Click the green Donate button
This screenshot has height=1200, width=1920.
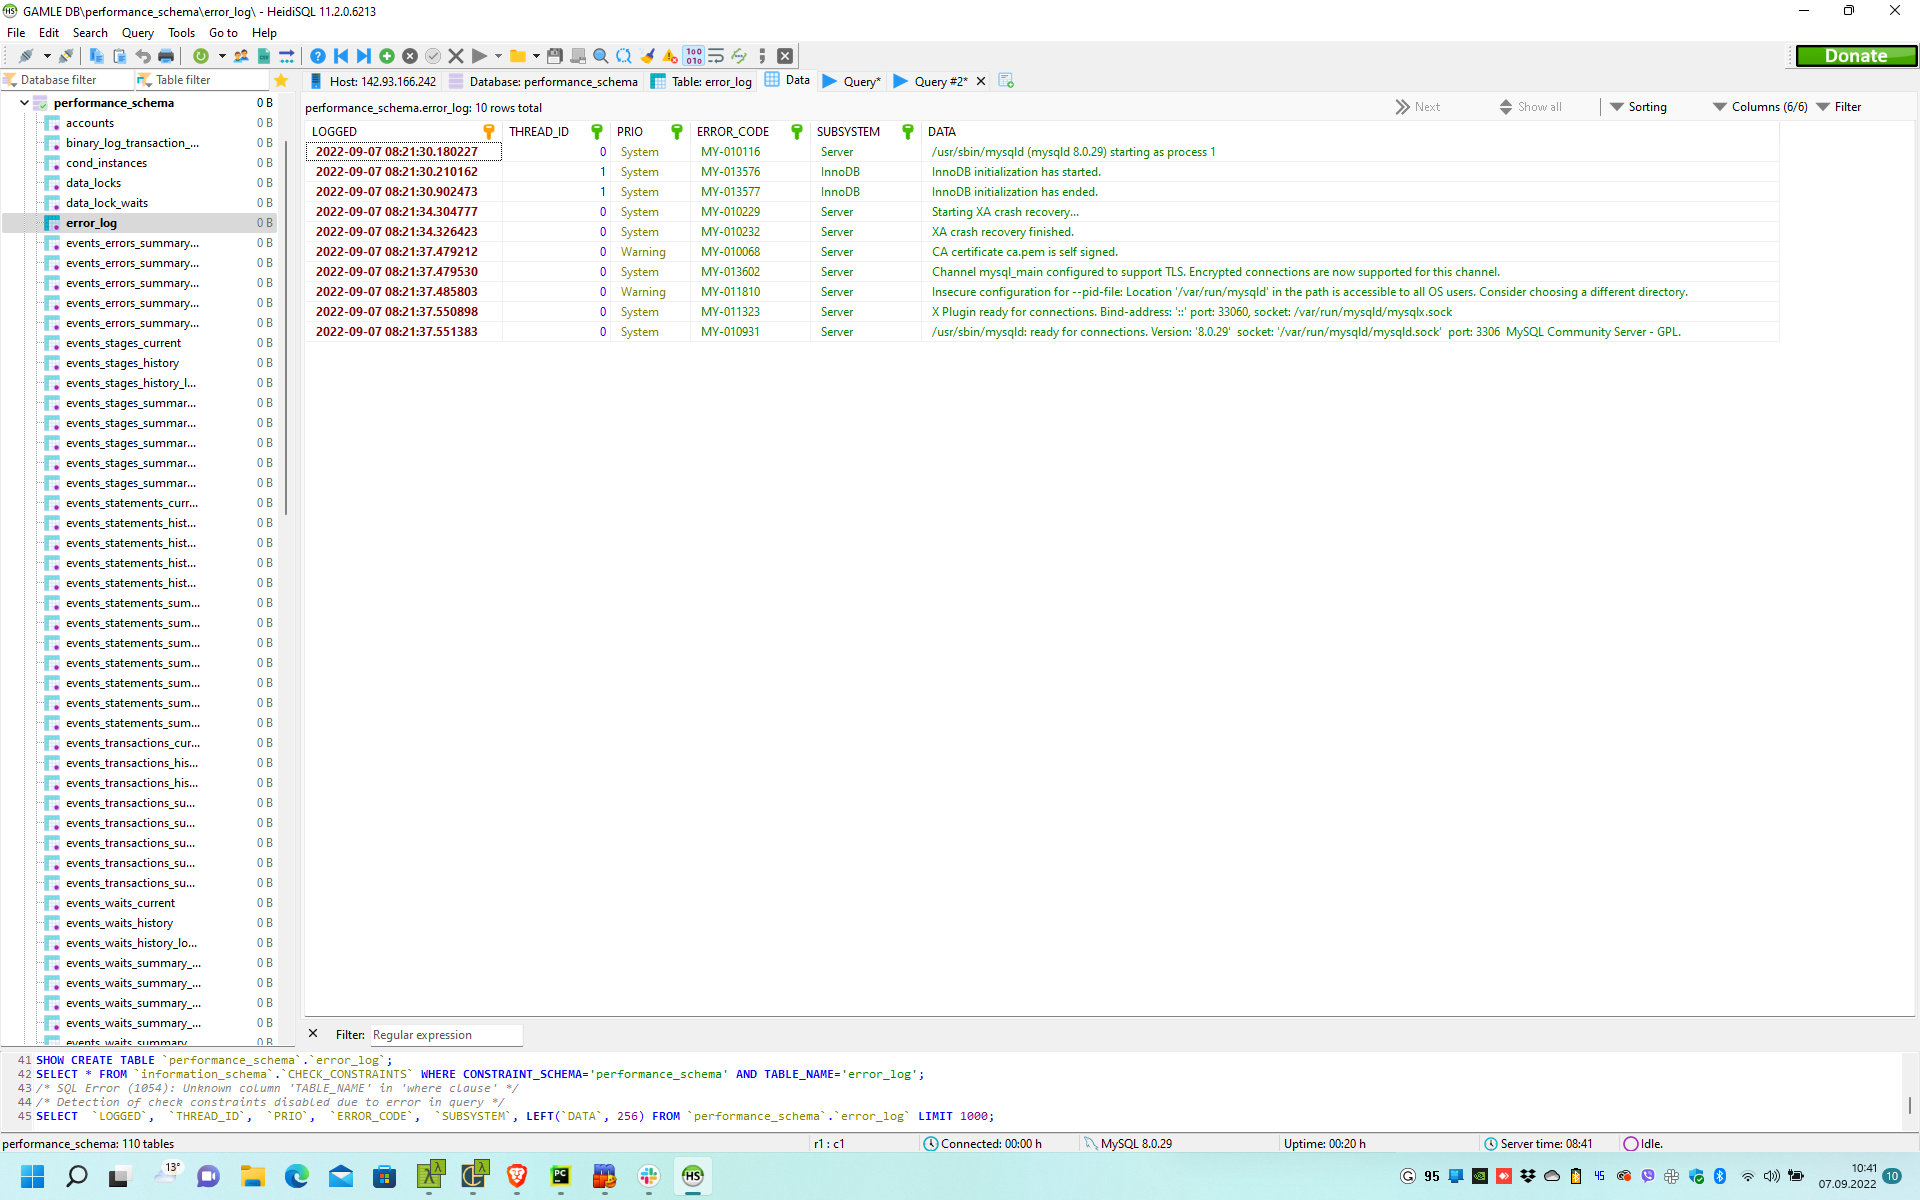coord(1855,56)
